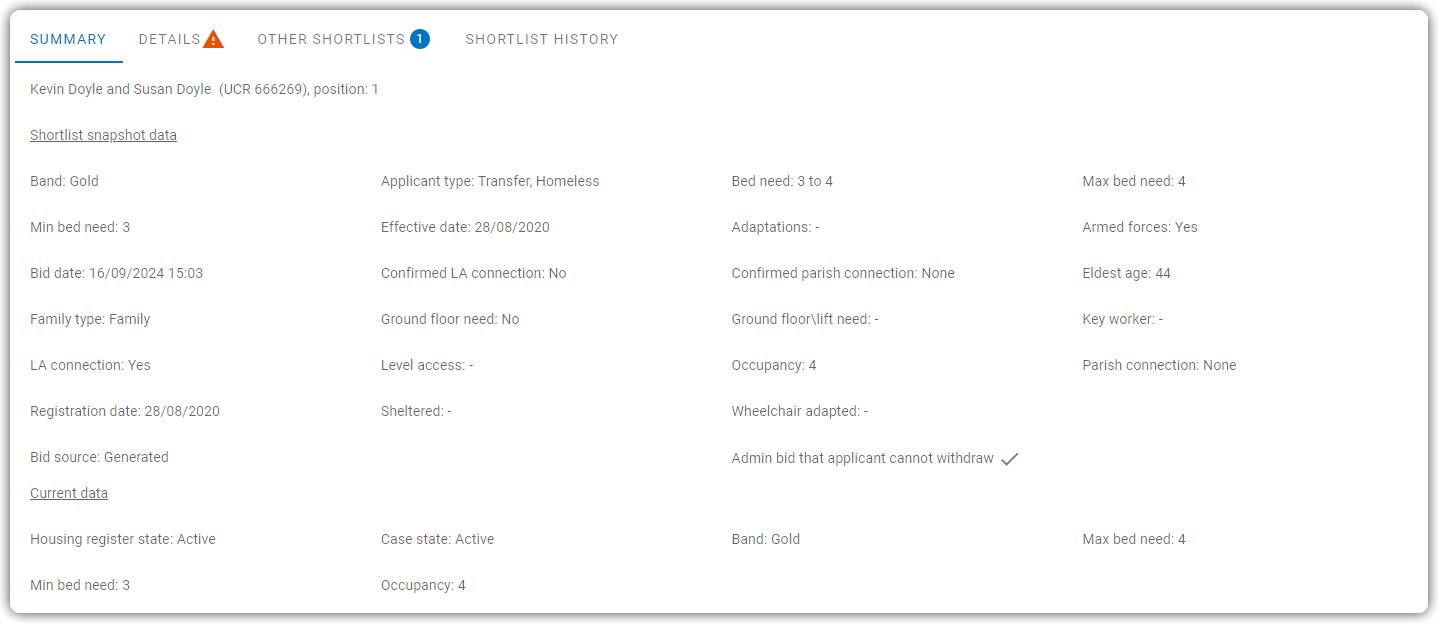Click the Registration date: 28/08/2020 text
The image size is (1438, 623).
pyautogui.click(x=125, y=411)
